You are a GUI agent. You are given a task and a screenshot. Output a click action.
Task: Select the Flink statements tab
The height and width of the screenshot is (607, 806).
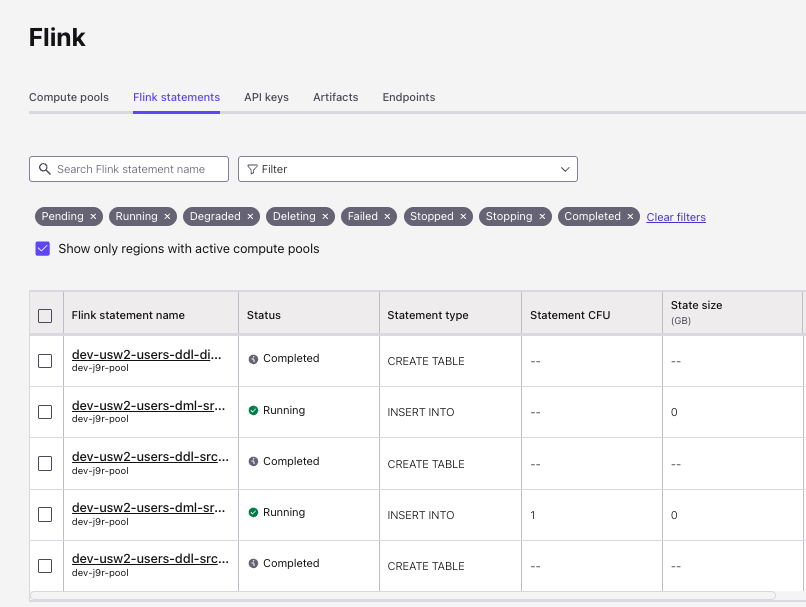coord(176,97)
